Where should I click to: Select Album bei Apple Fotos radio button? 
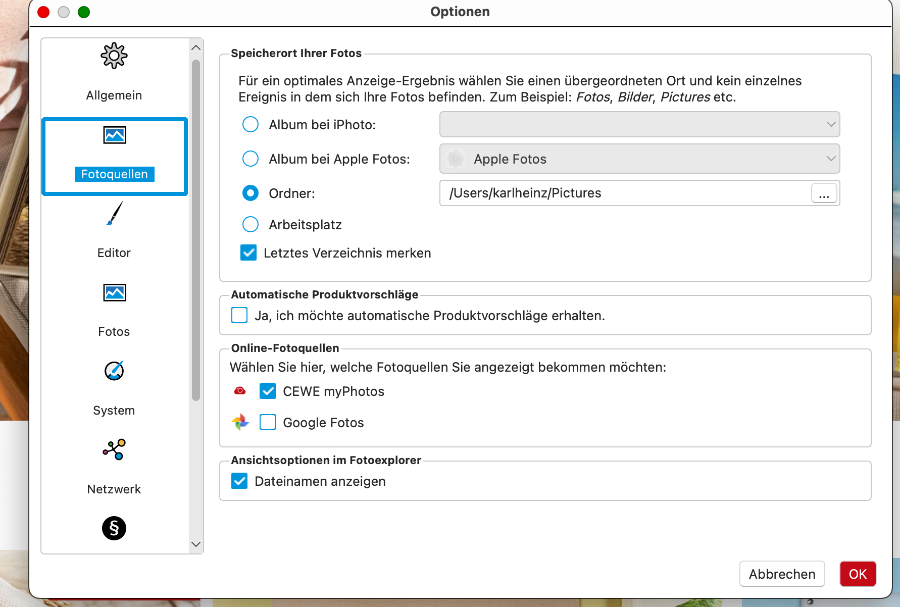tap(250, 159)
